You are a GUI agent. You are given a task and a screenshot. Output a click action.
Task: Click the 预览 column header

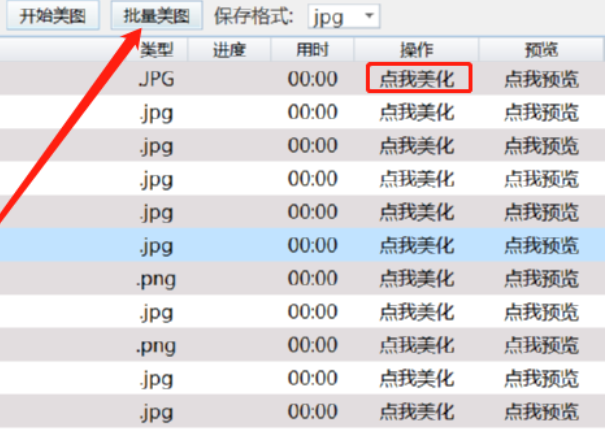click(541, 50)
